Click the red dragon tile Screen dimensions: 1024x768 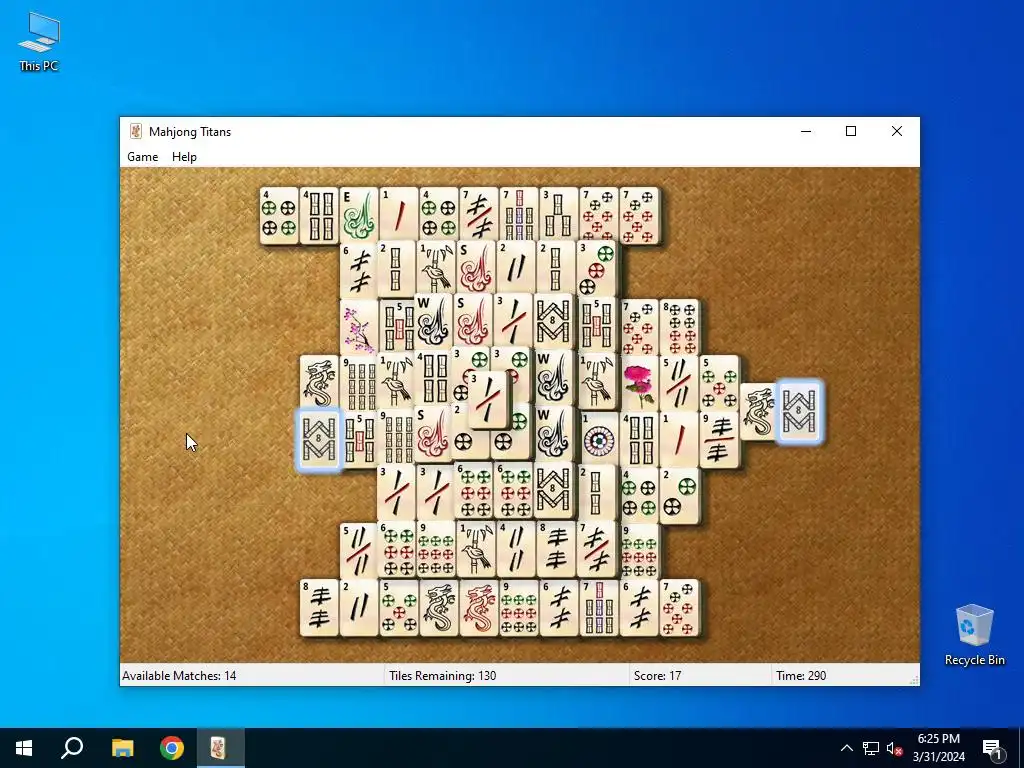[479, 608]
